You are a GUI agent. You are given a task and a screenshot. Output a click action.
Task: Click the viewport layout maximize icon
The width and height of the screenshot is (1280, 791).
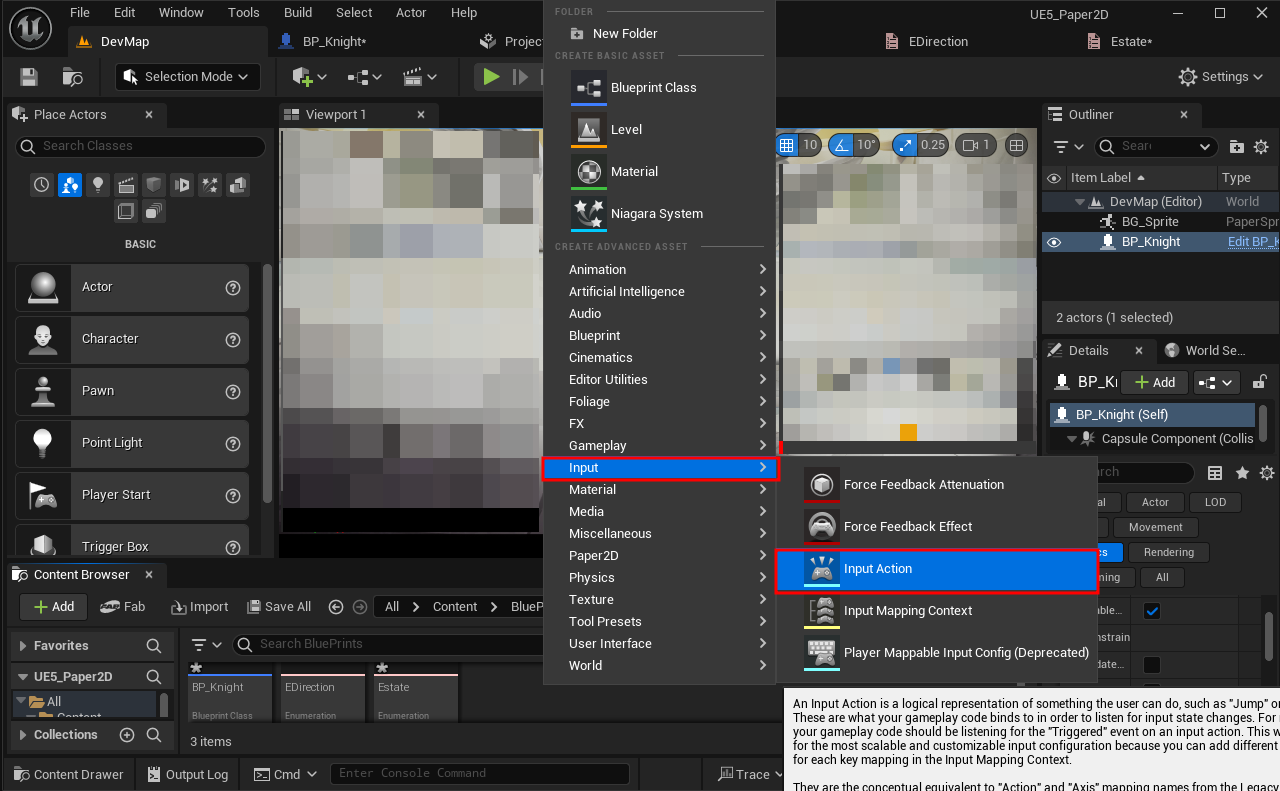1017,145
